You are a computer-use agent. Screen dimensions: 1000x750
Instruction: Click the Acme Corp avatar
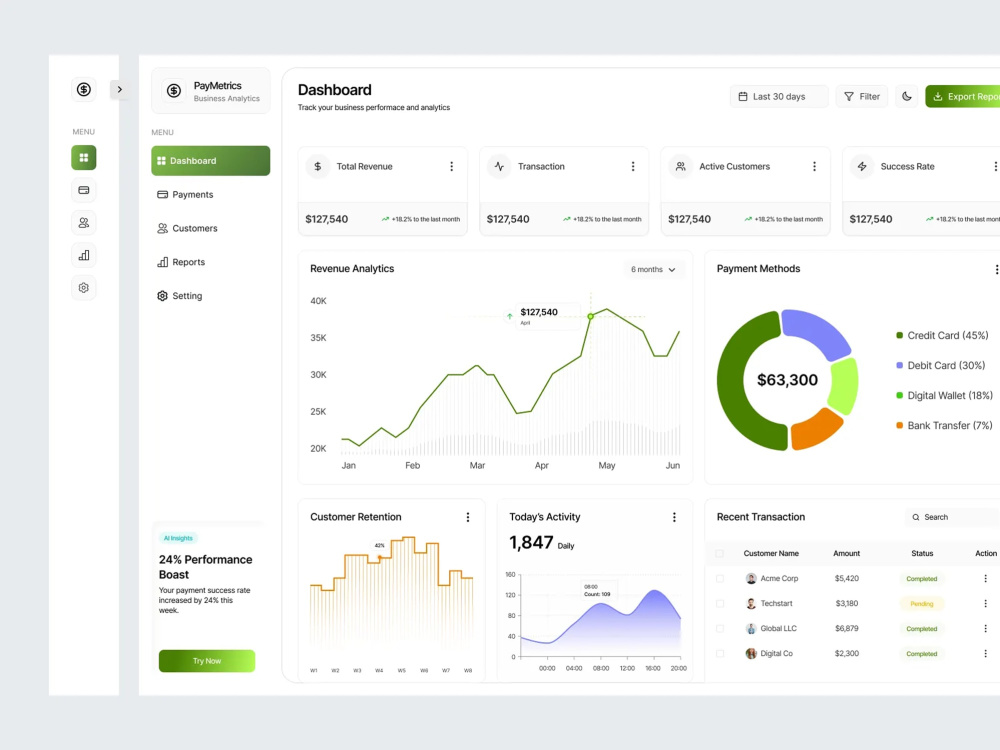click(751, 578)
